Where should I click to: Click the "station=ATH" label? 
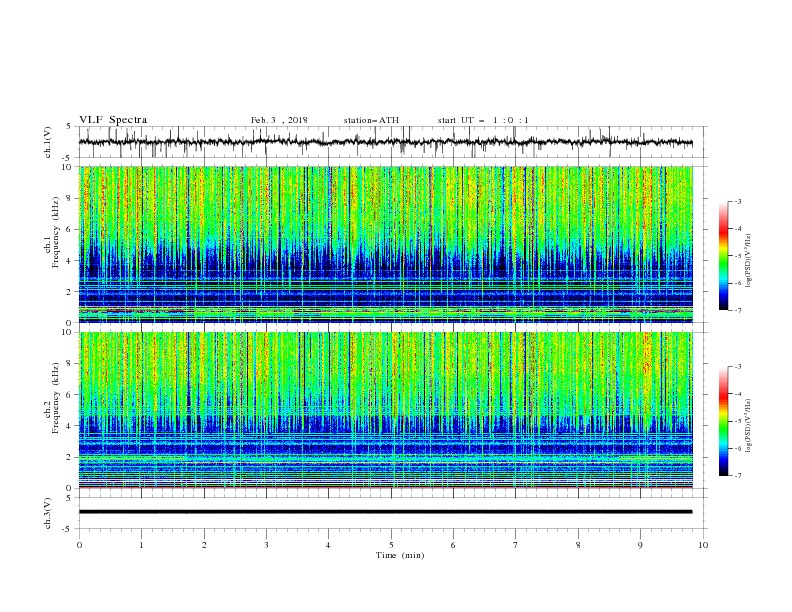point(371,120)
